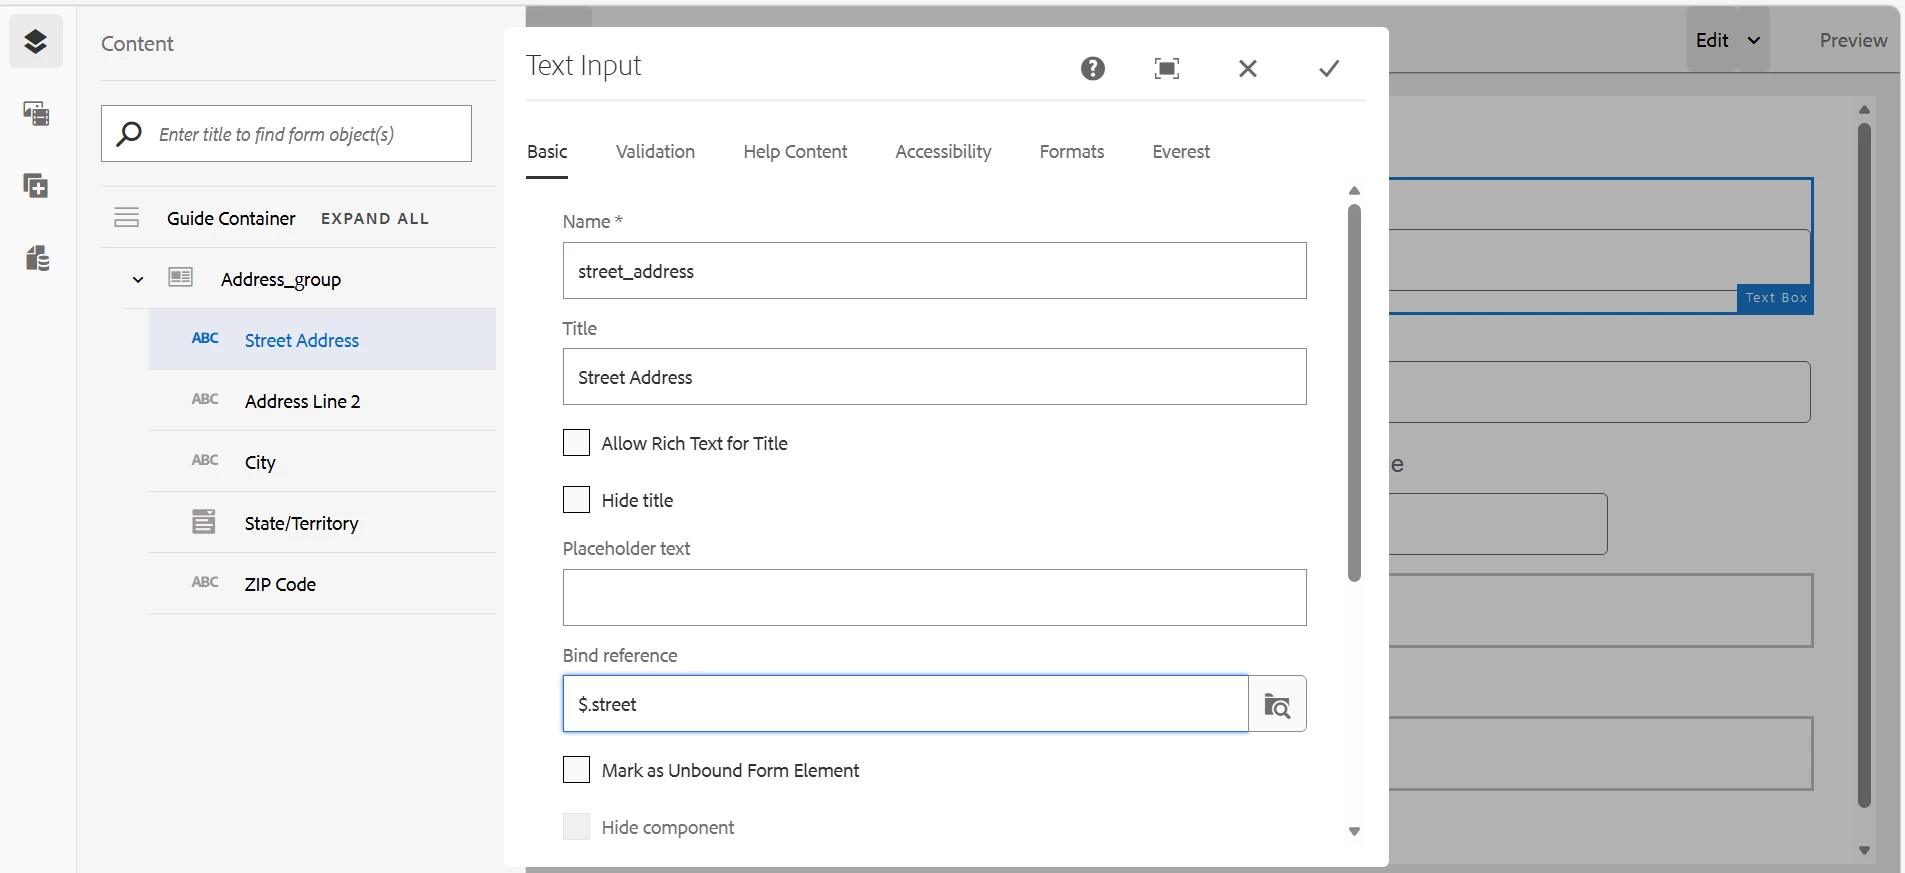This screenshot has height=873, width=1905.
Task: Open the Components add panel icon
Action: coord(36,186)
